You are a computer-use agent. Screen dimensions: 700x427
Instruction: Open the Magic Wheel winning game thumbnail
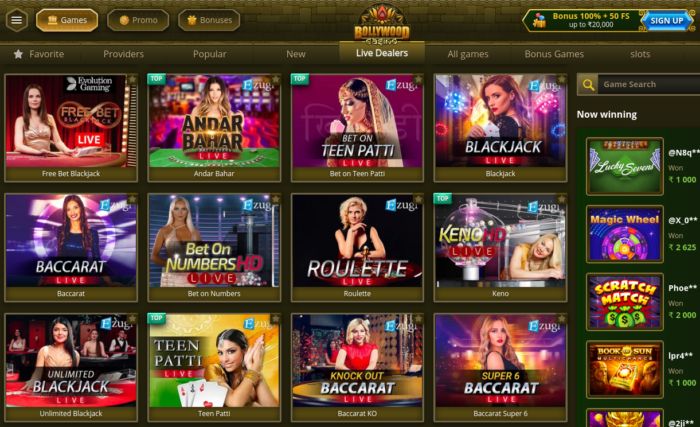tap(625, 234)
